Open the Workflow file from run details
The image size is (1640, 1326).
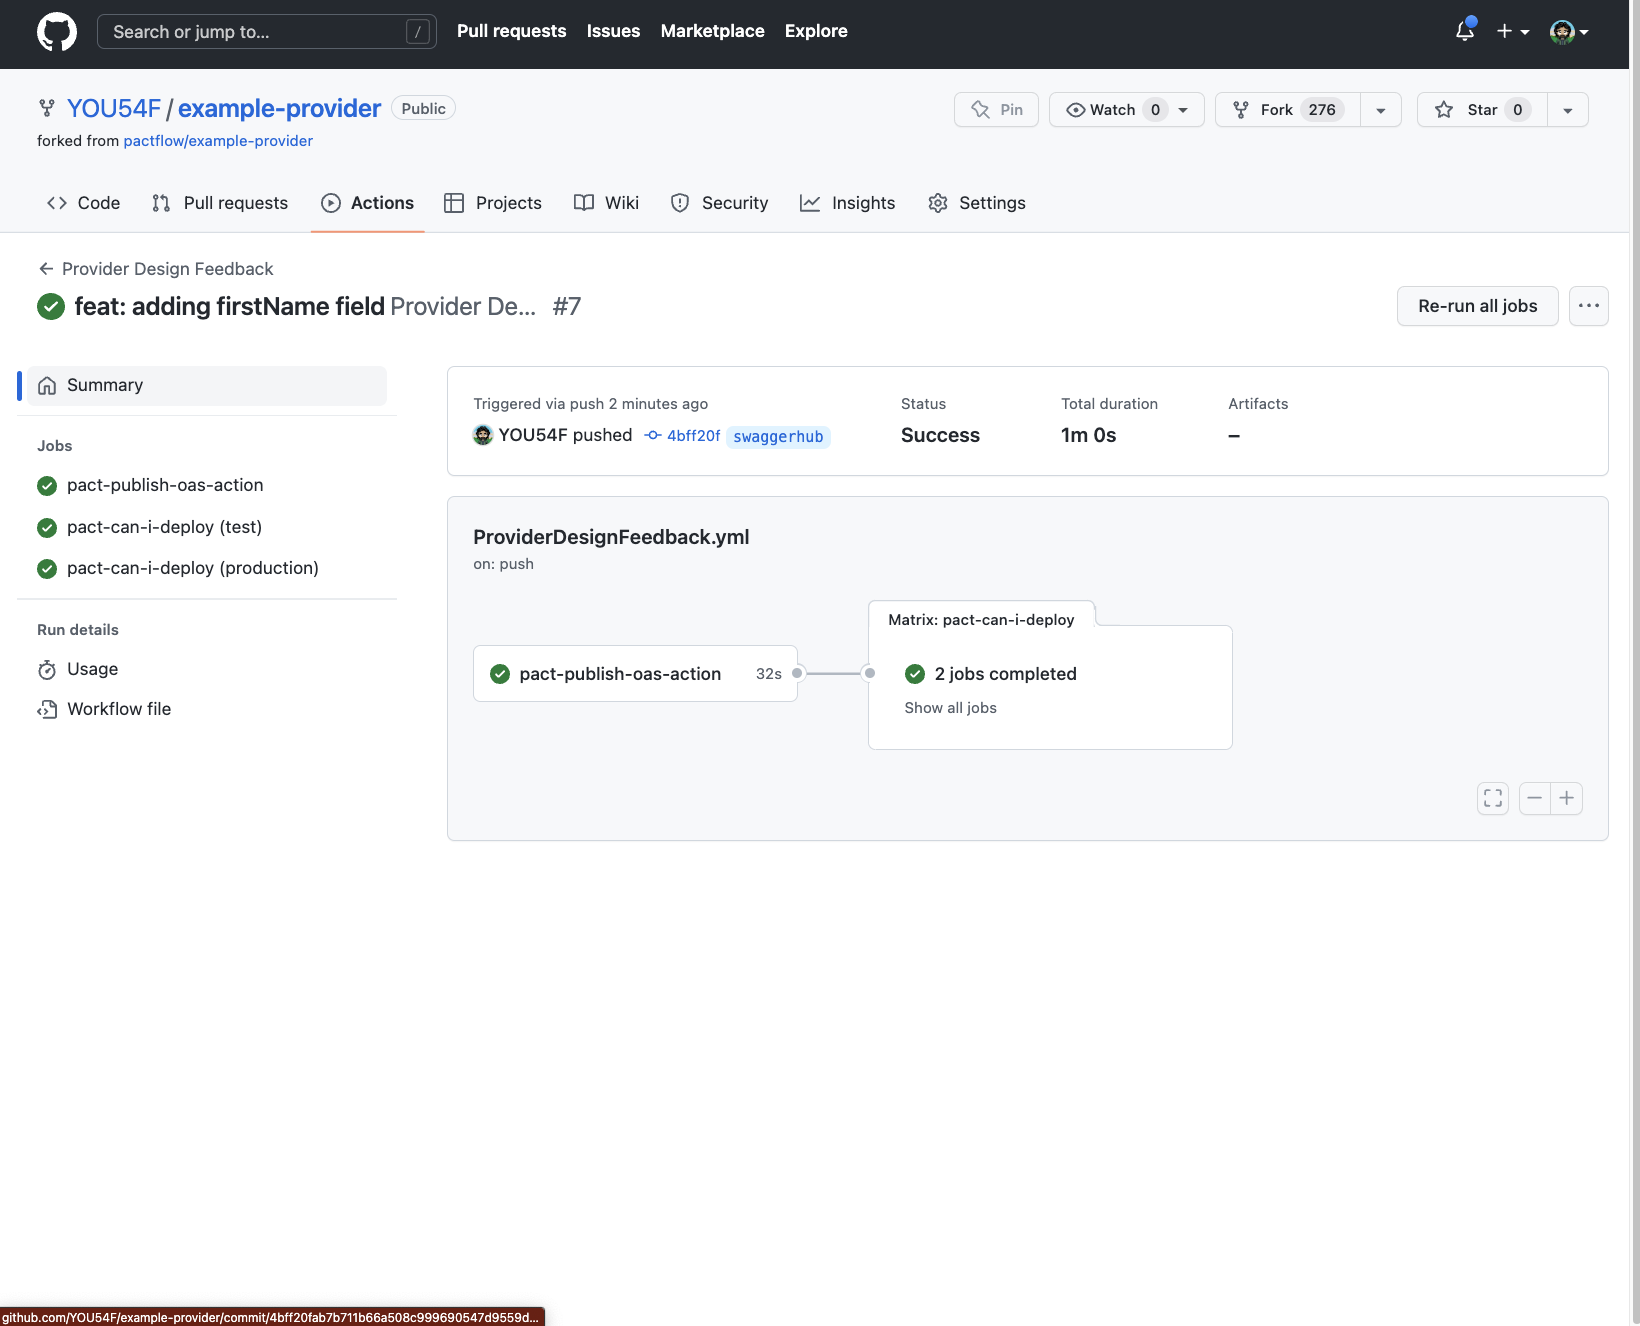(118, 709)
